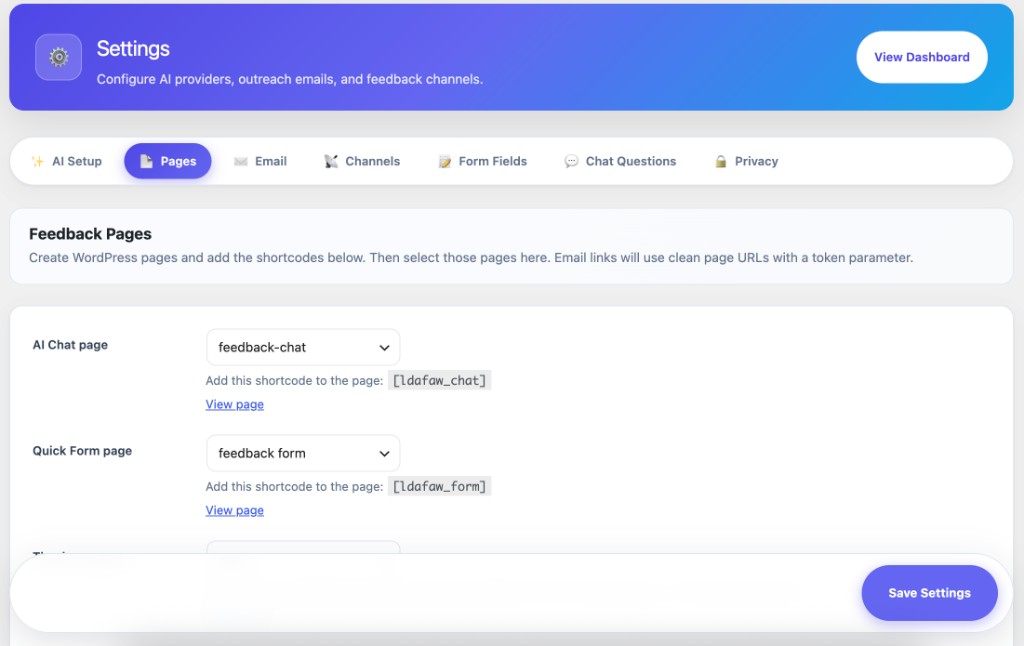1024x646 pixels.
Task: Select the Pages tab label
Action: [x=178, y=161]
